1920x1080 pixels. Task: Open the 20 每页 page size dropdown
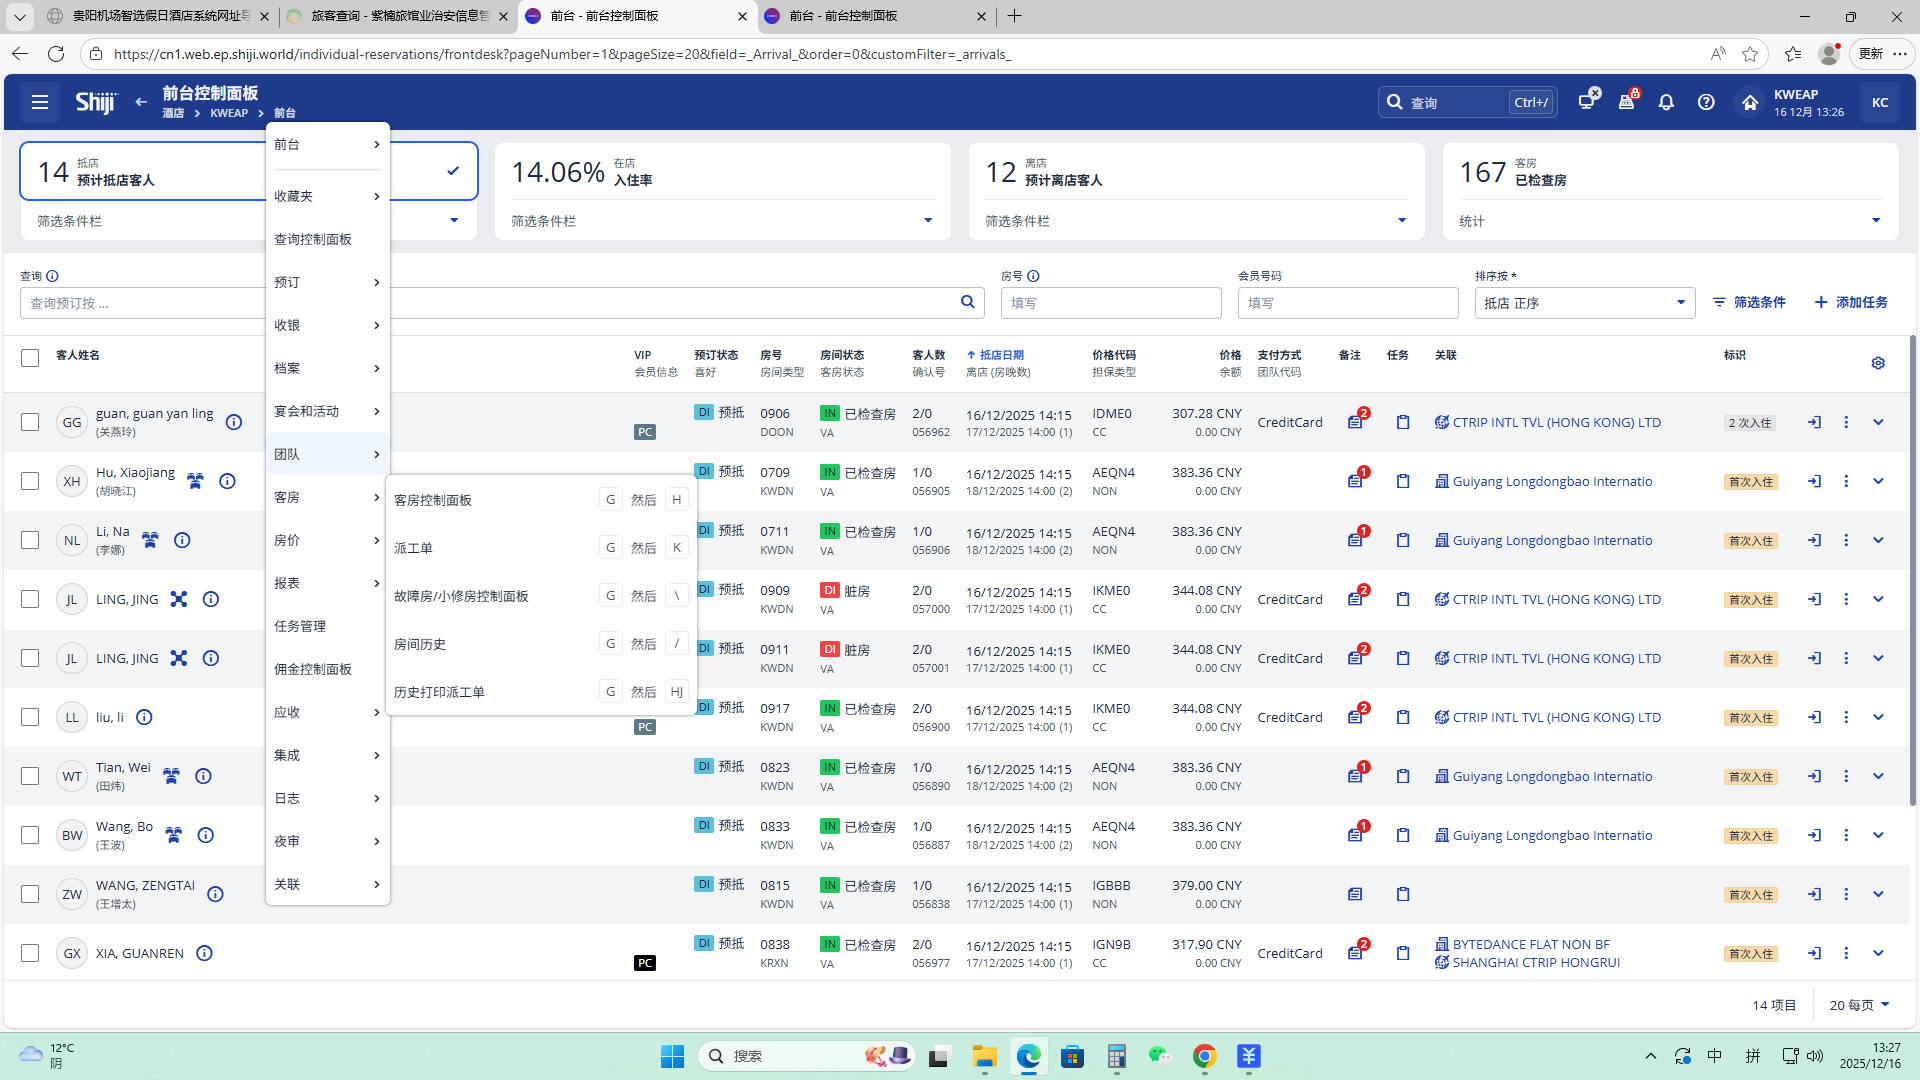click(x=1859, y=1005)
